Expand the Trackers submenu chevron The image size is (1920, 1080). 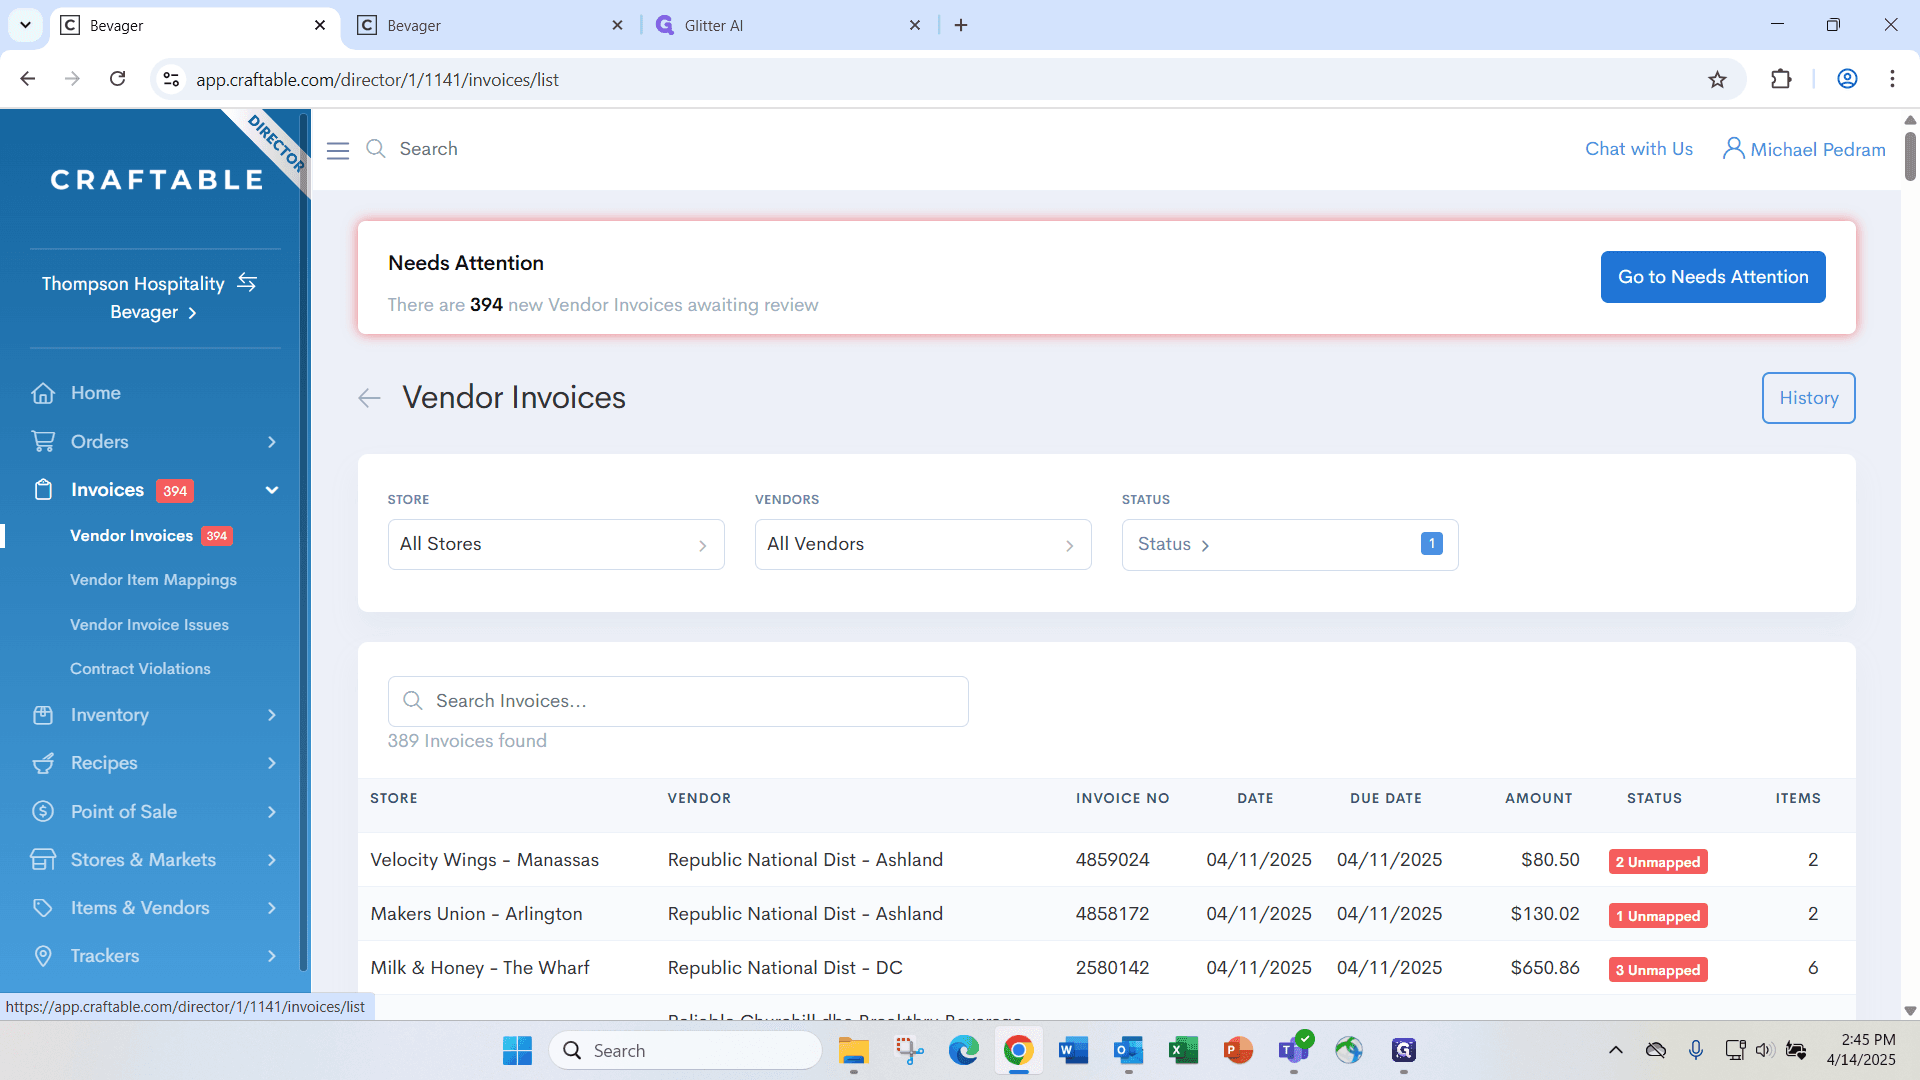coord(272,956)
